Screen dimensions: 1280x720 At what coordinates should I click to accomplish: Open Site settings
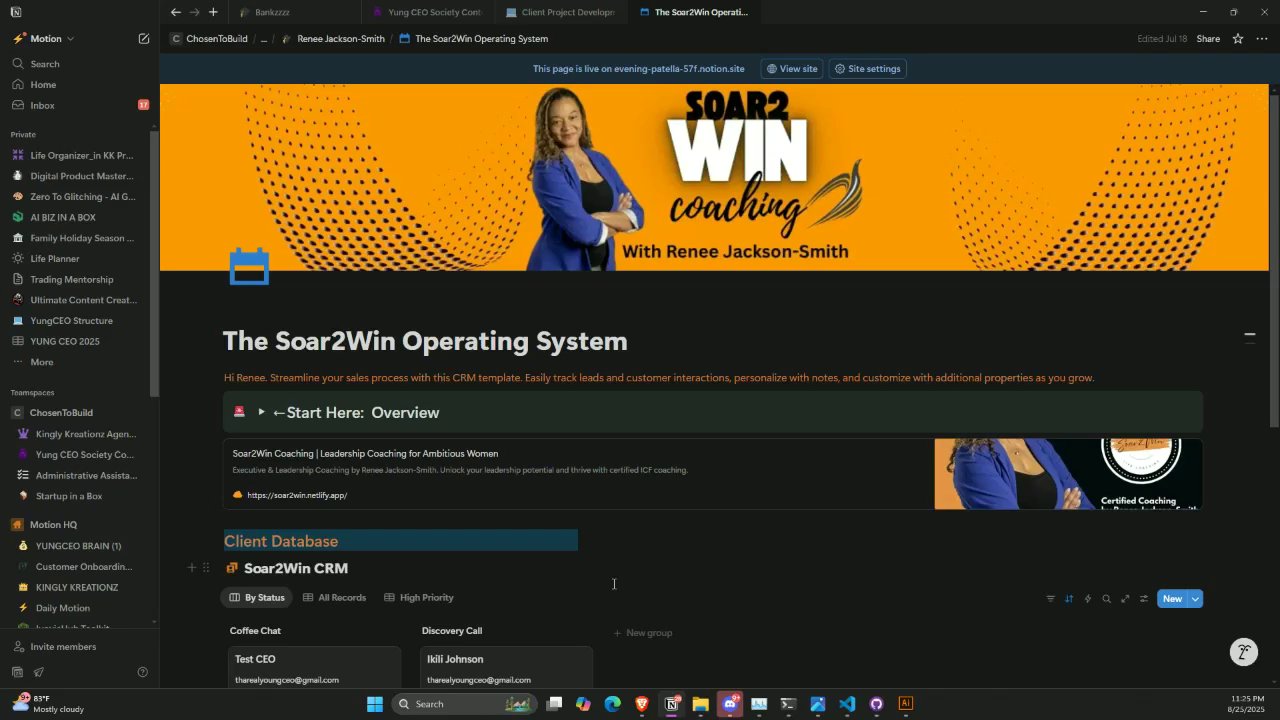(867, 69)
